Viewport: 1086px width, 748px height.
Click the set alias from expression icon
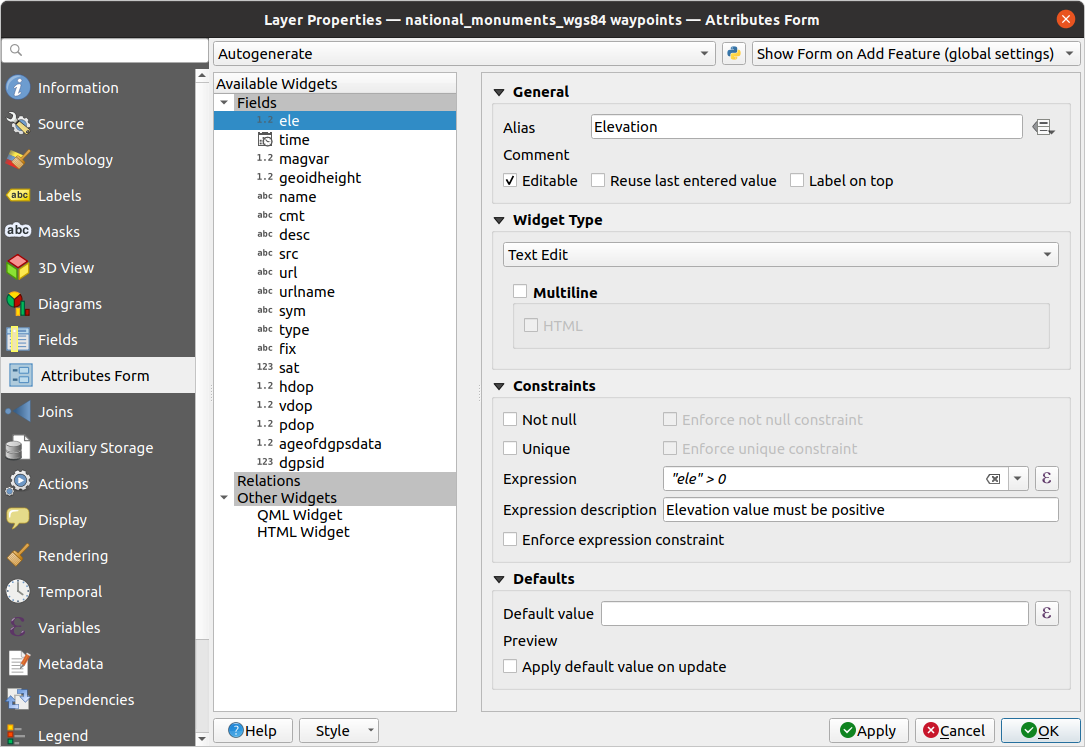[1044, 126]
